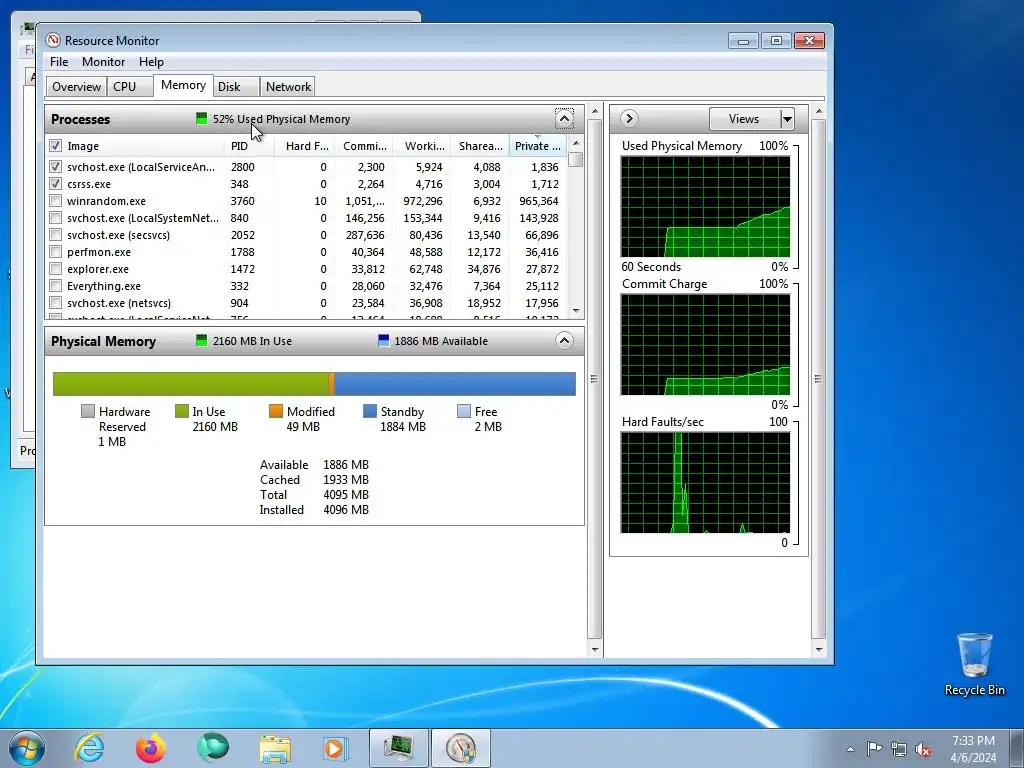
Task: Click main pane scrollbar down arrow
Action: point(594,649)
